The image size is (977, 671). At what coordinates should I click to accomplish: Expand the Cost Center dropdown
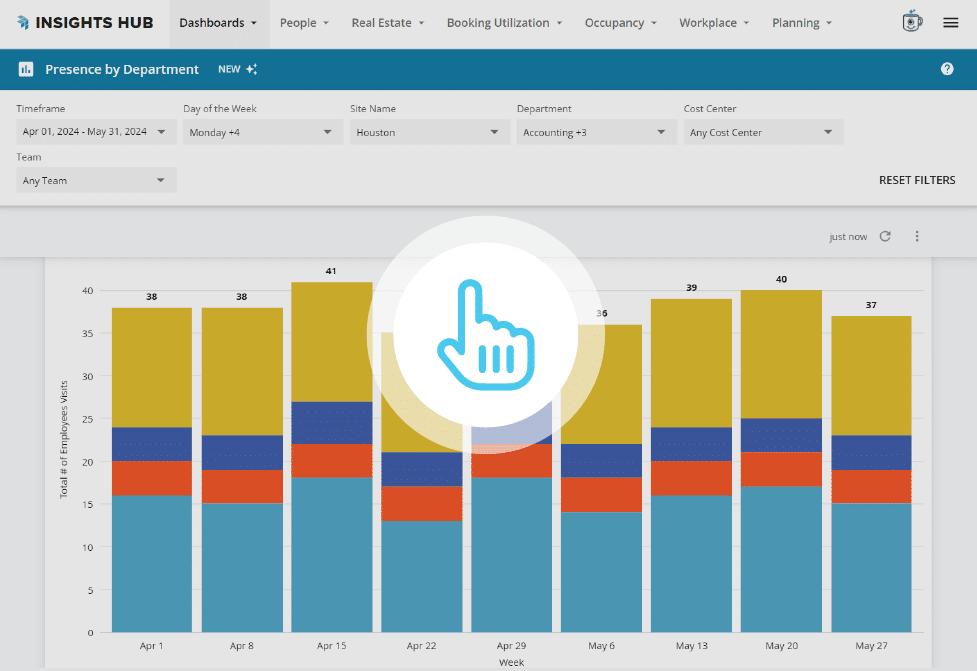pyautogui.click(x=763, y=132)
